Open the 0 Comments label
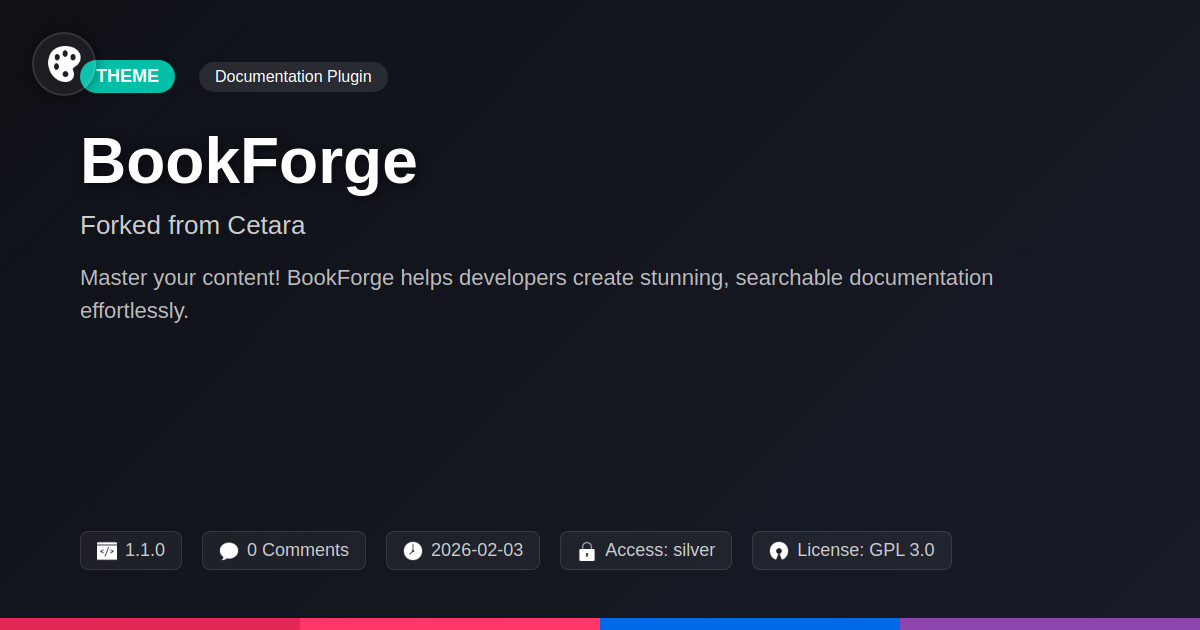 [x=297, y=550]
